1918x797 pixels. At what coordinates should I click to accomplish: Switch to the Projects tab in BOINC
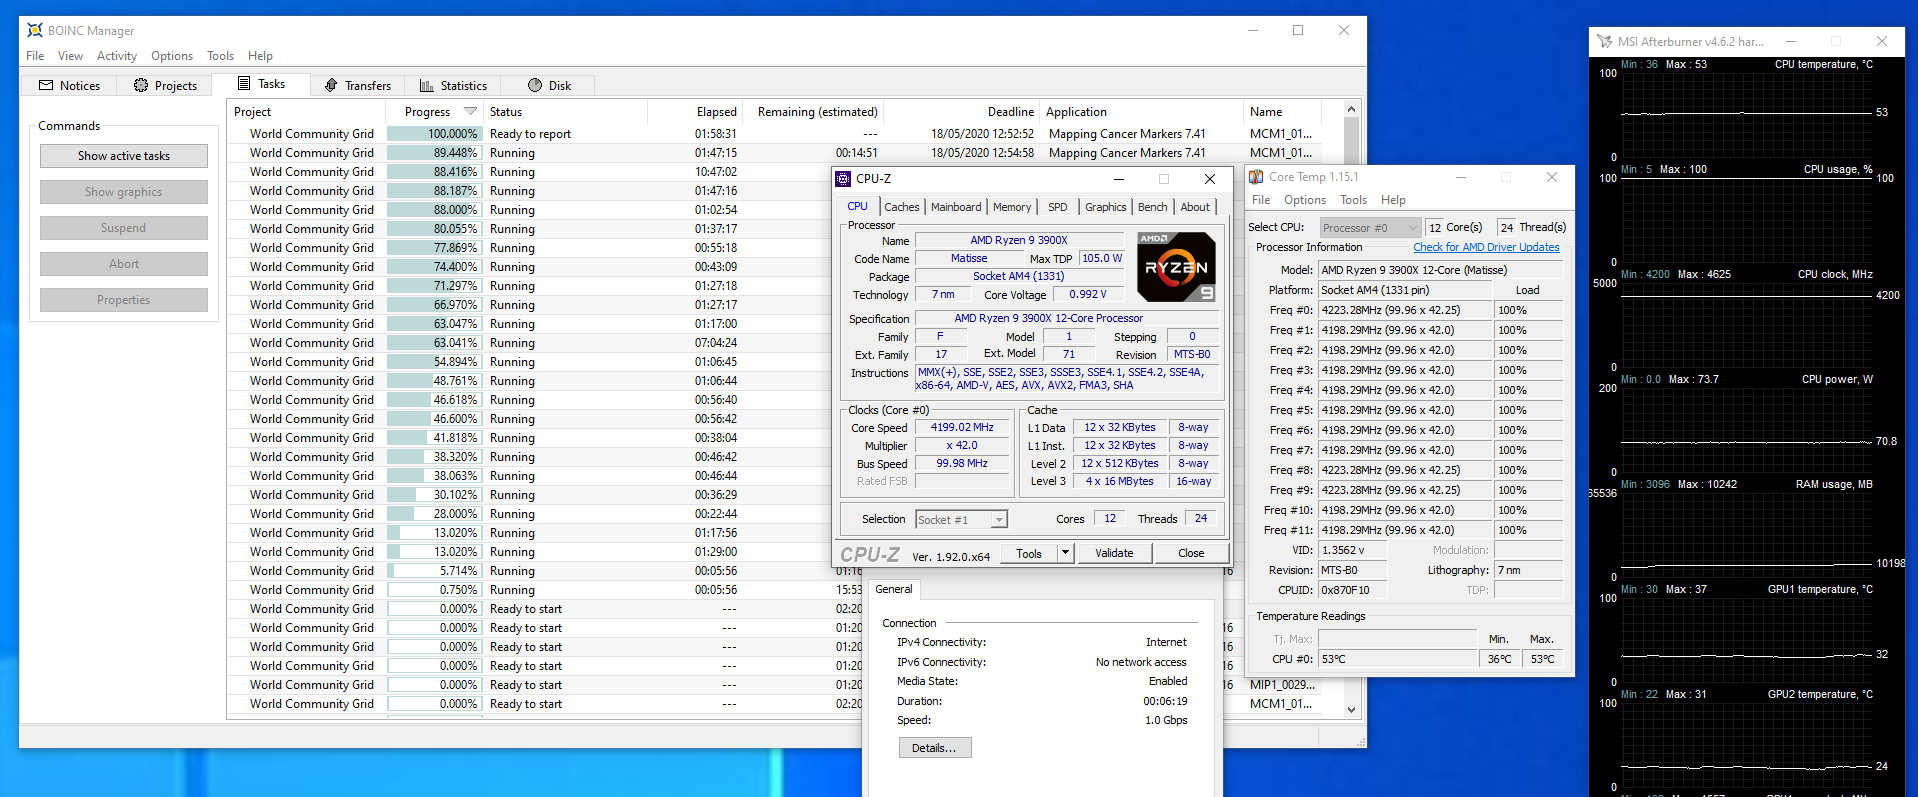point(166,86)
